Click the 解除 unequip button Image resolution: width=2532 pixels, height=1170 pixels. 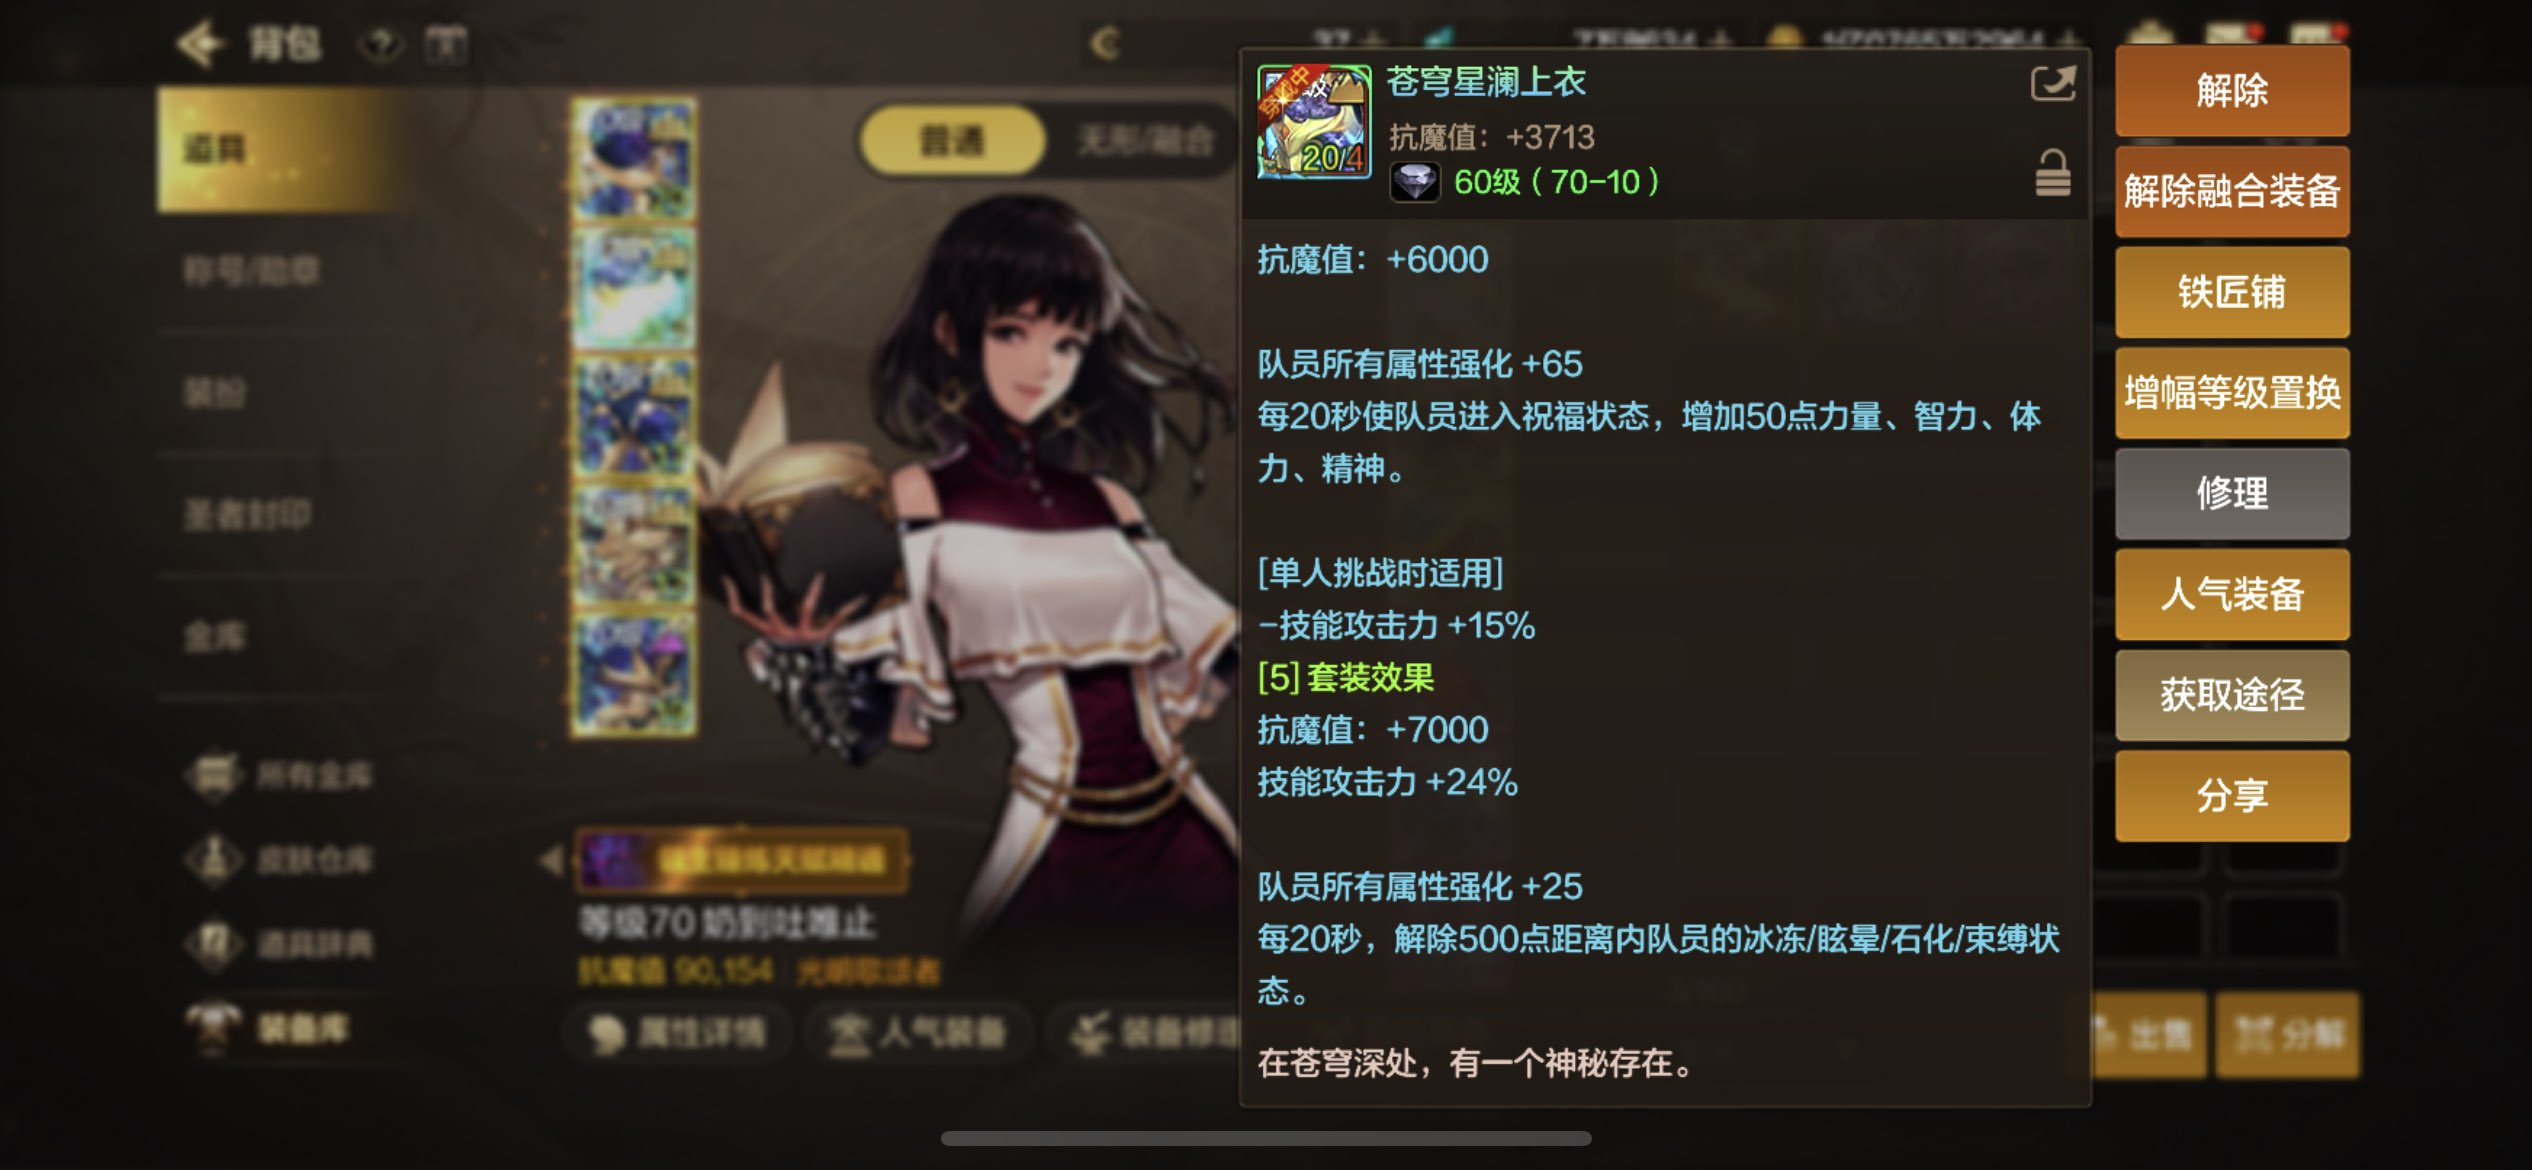tap(2232, 91)
